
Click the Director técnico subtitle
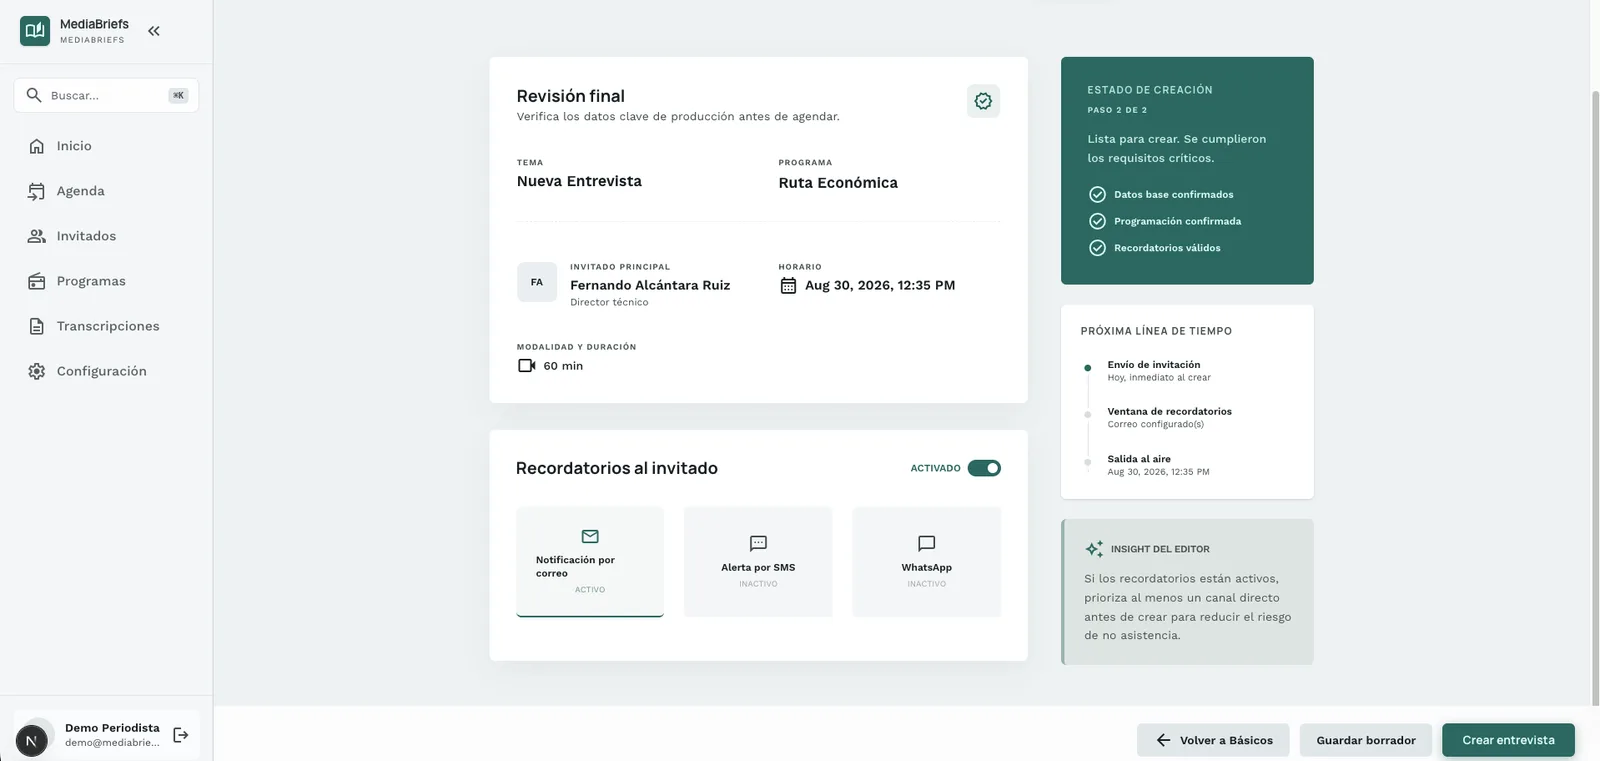(609, 302)
